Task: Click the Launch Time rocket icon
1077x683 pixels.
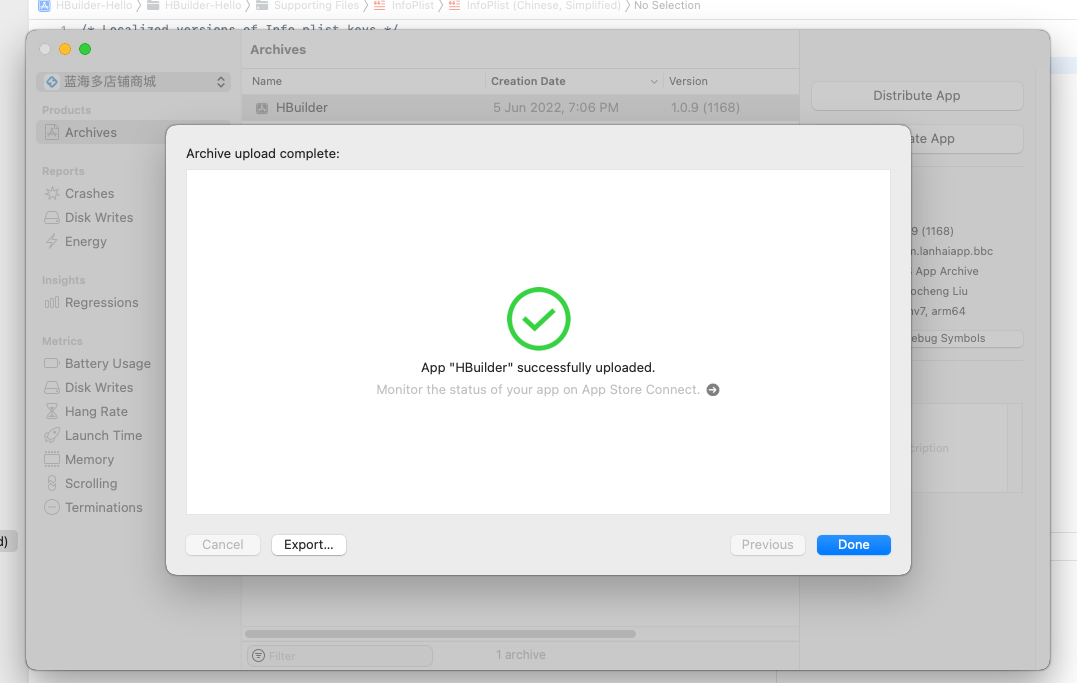Action: pos(52,436)
